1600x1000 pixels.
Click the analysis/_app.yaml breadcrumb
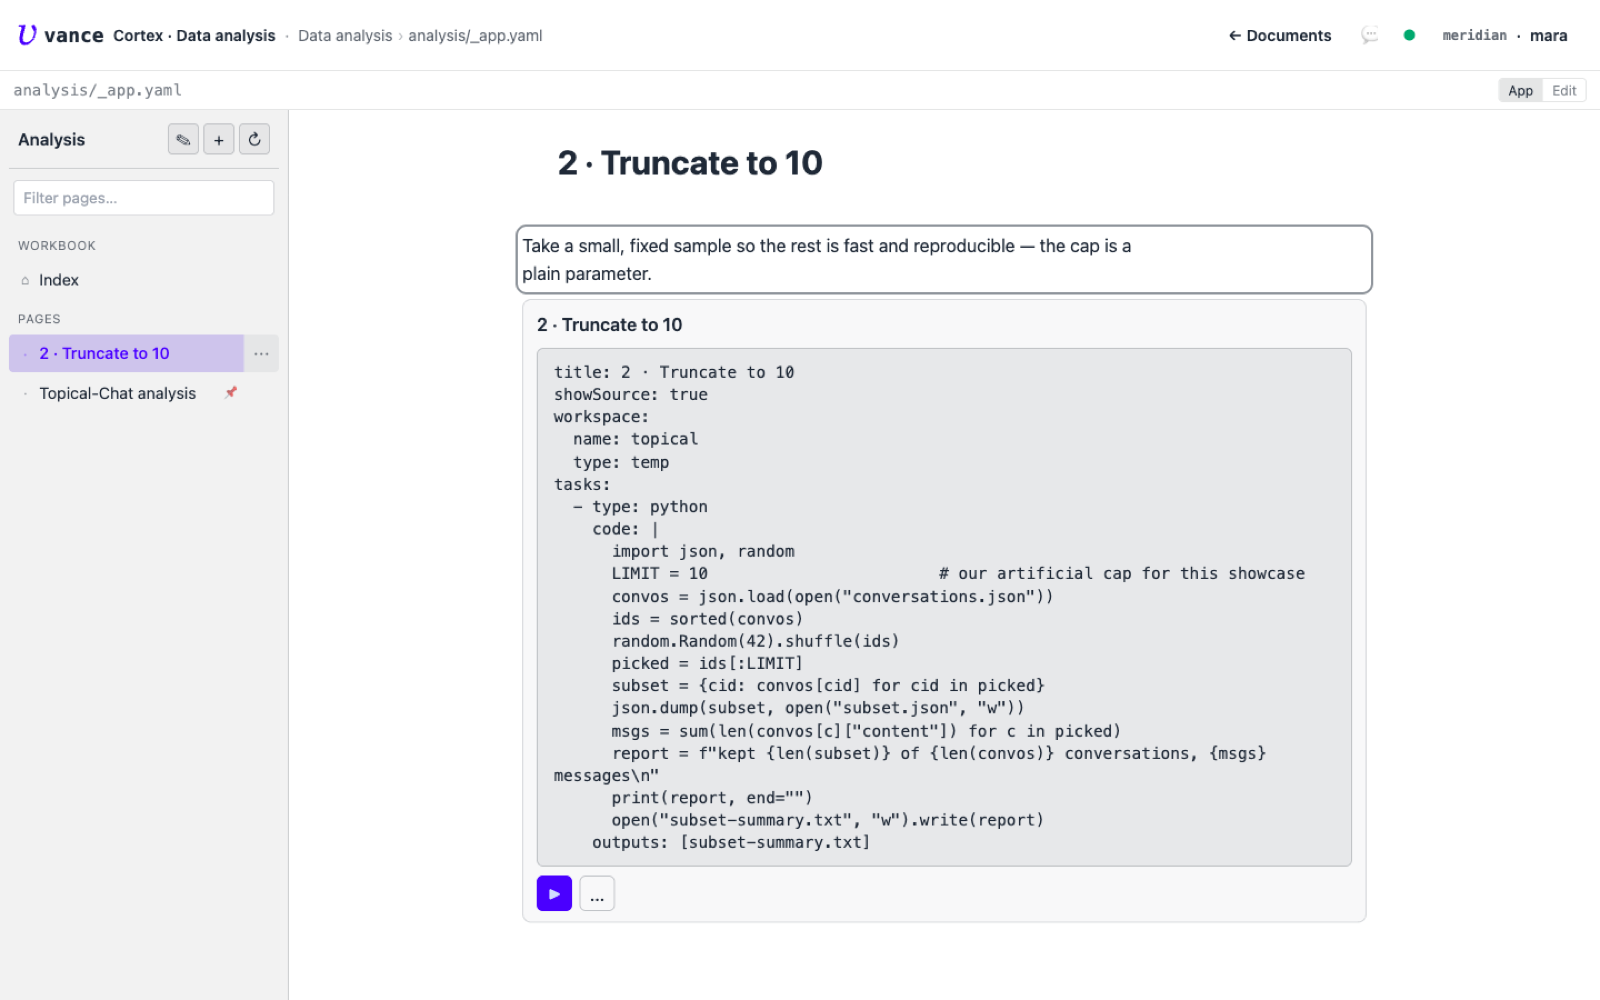point(475,35)
